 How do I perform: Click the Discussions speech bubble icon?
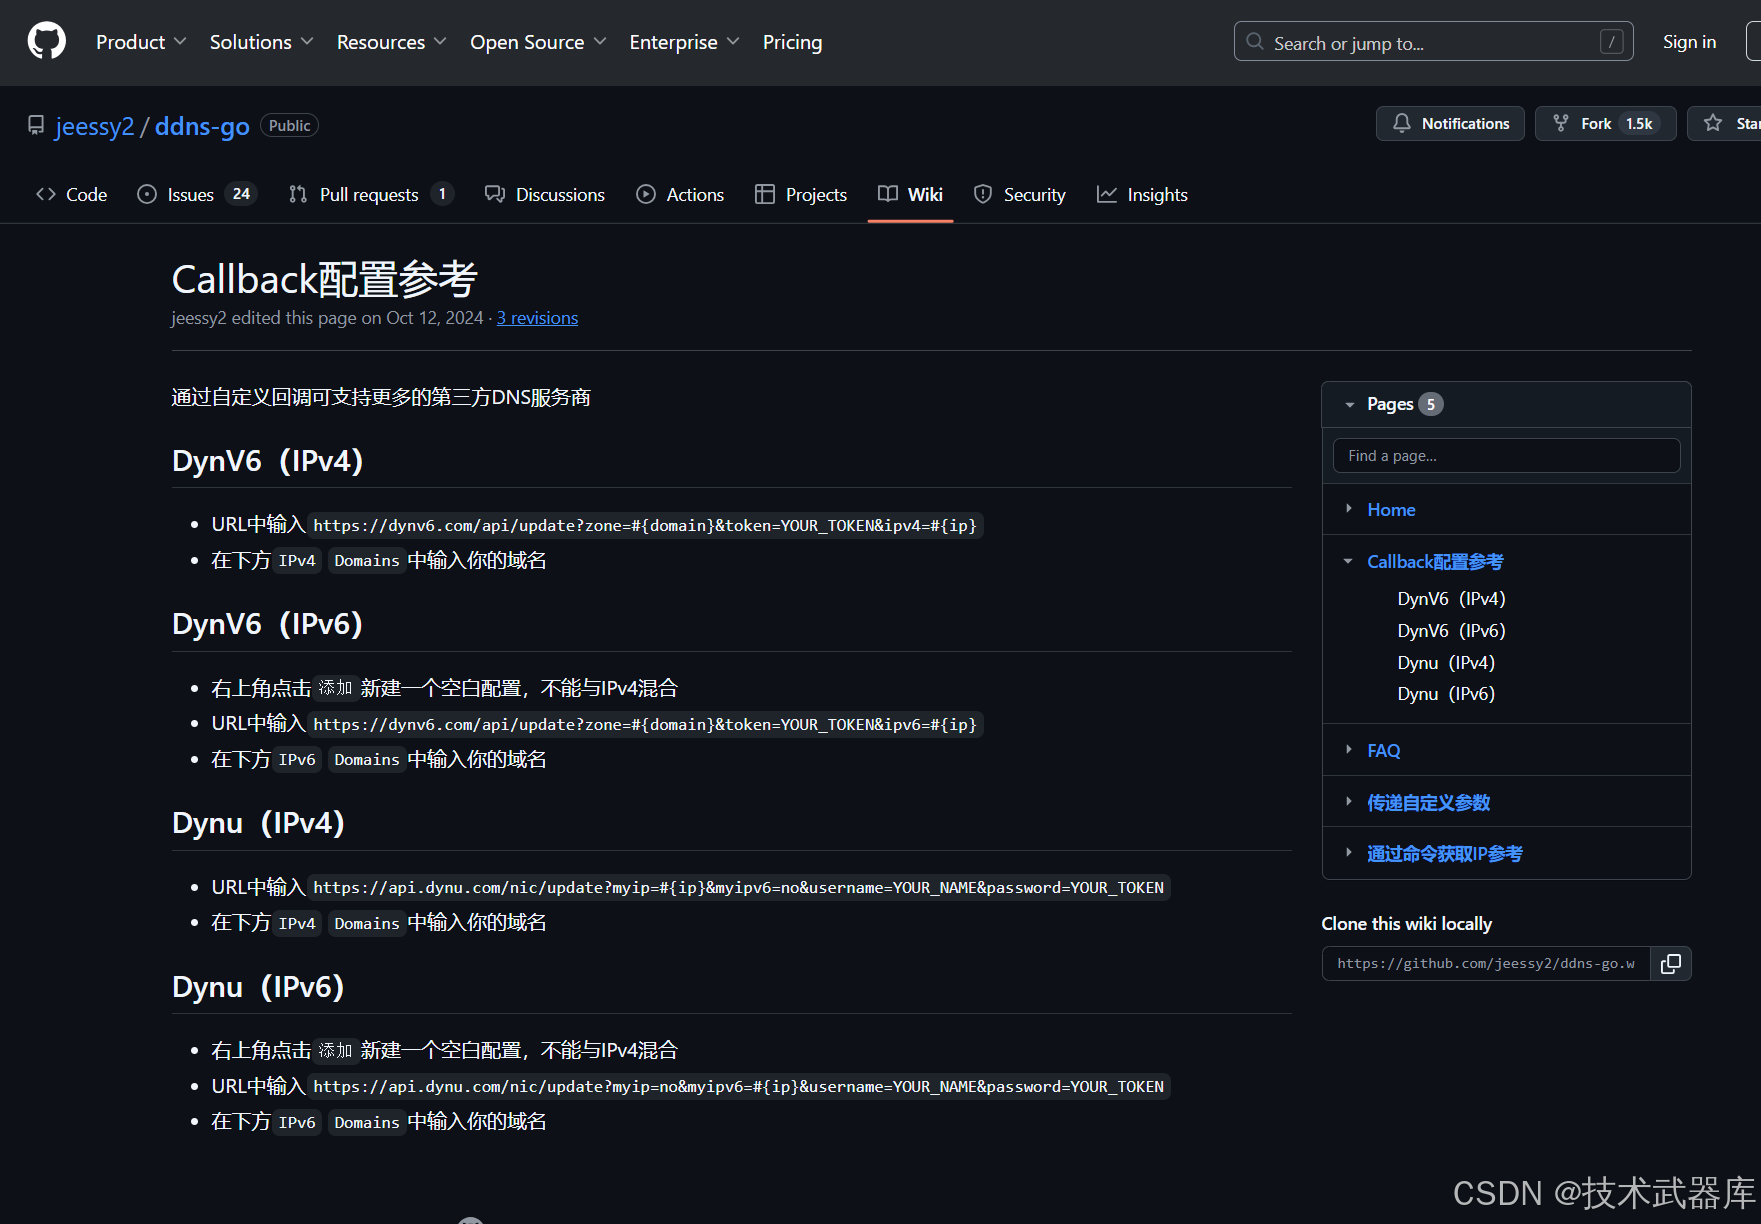(x=495, y=194)
